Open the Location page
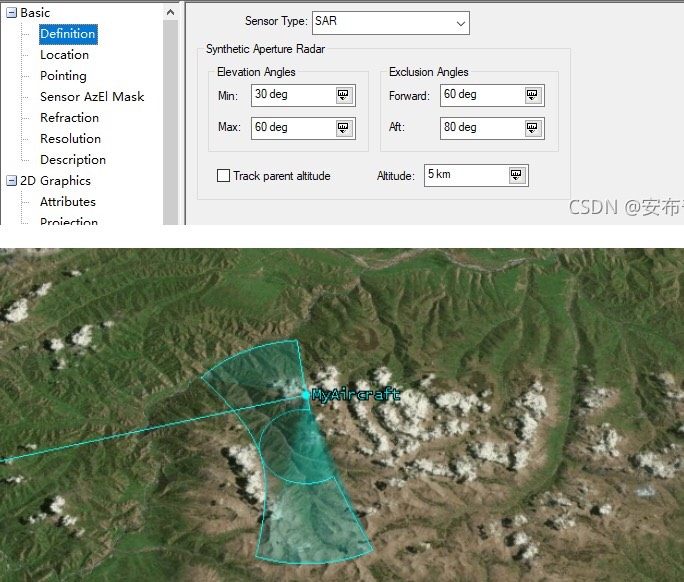This screenshot has width=684, height=582. coord(65,55)
